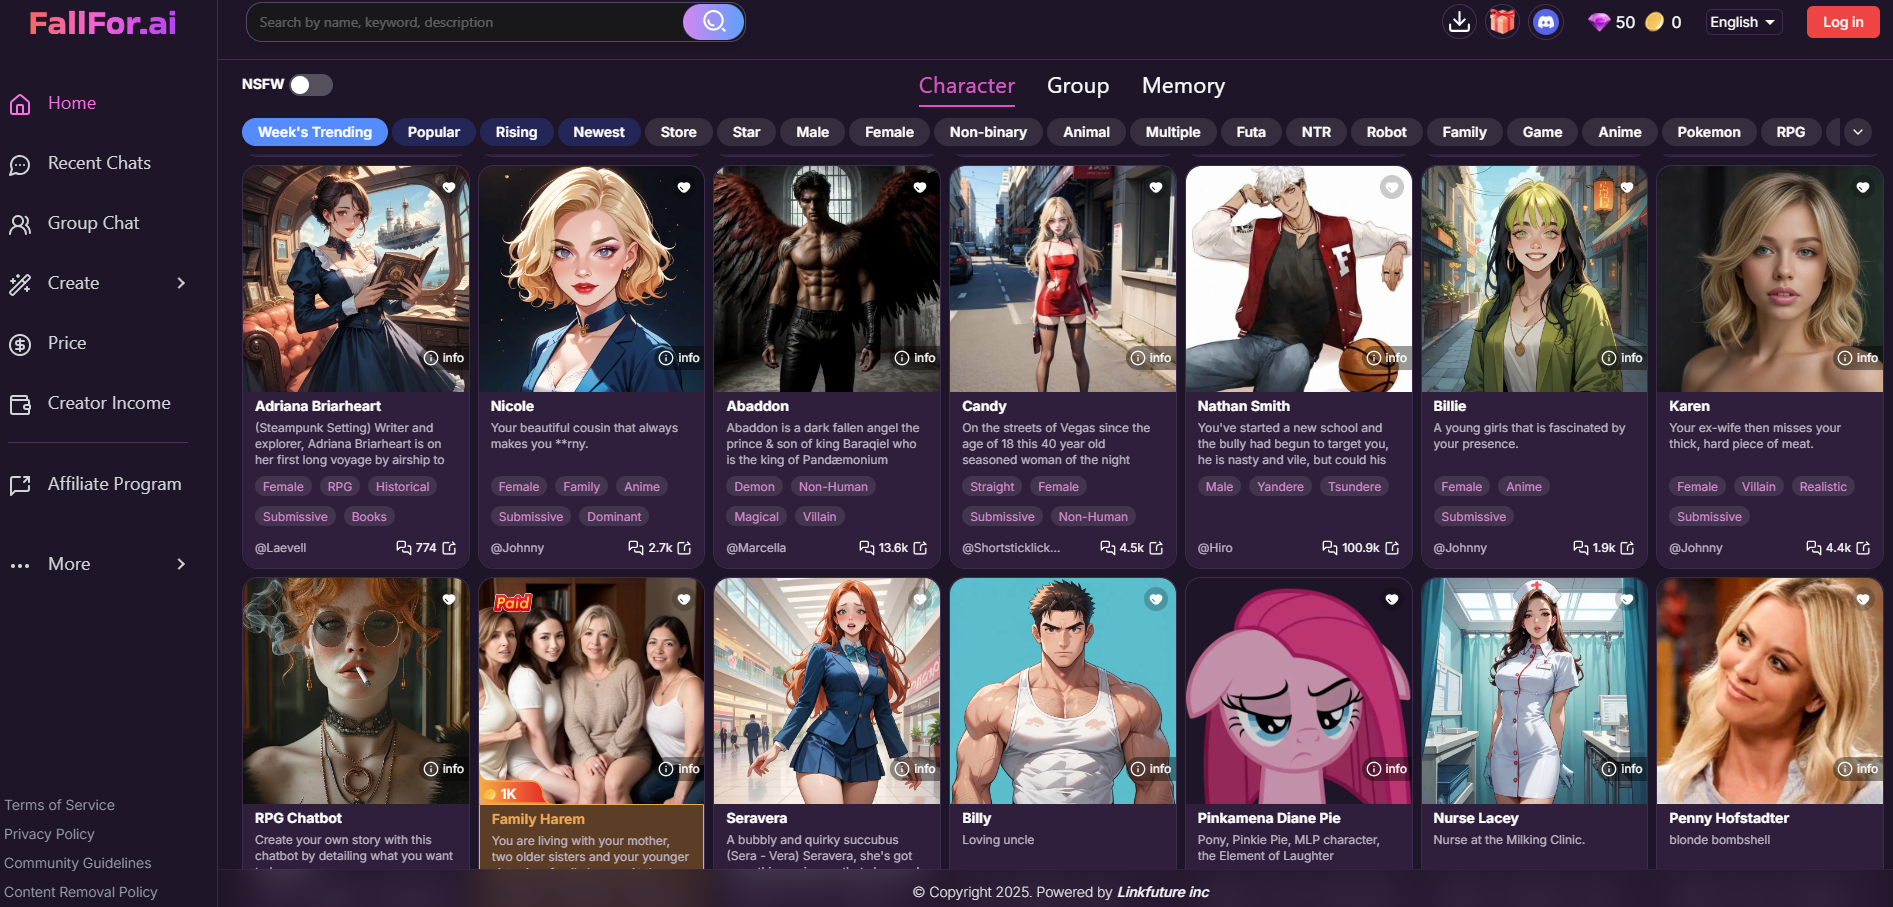1893x907 pixels.
Task: Open the English language dropdown
Action: 1743,22
